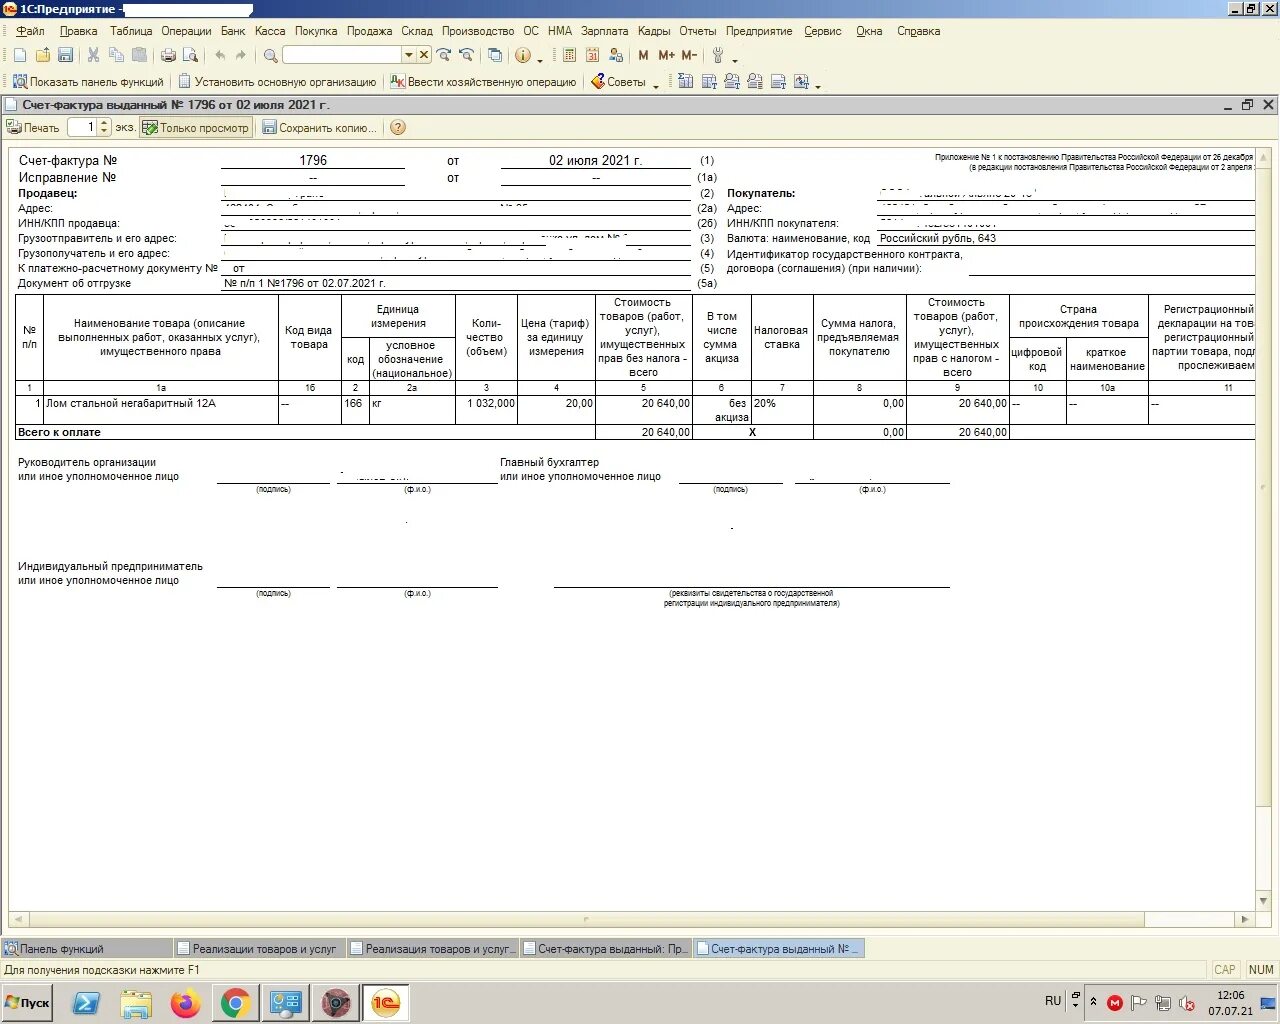Click Ввести хозяйственную операцию button

point(483,82)
